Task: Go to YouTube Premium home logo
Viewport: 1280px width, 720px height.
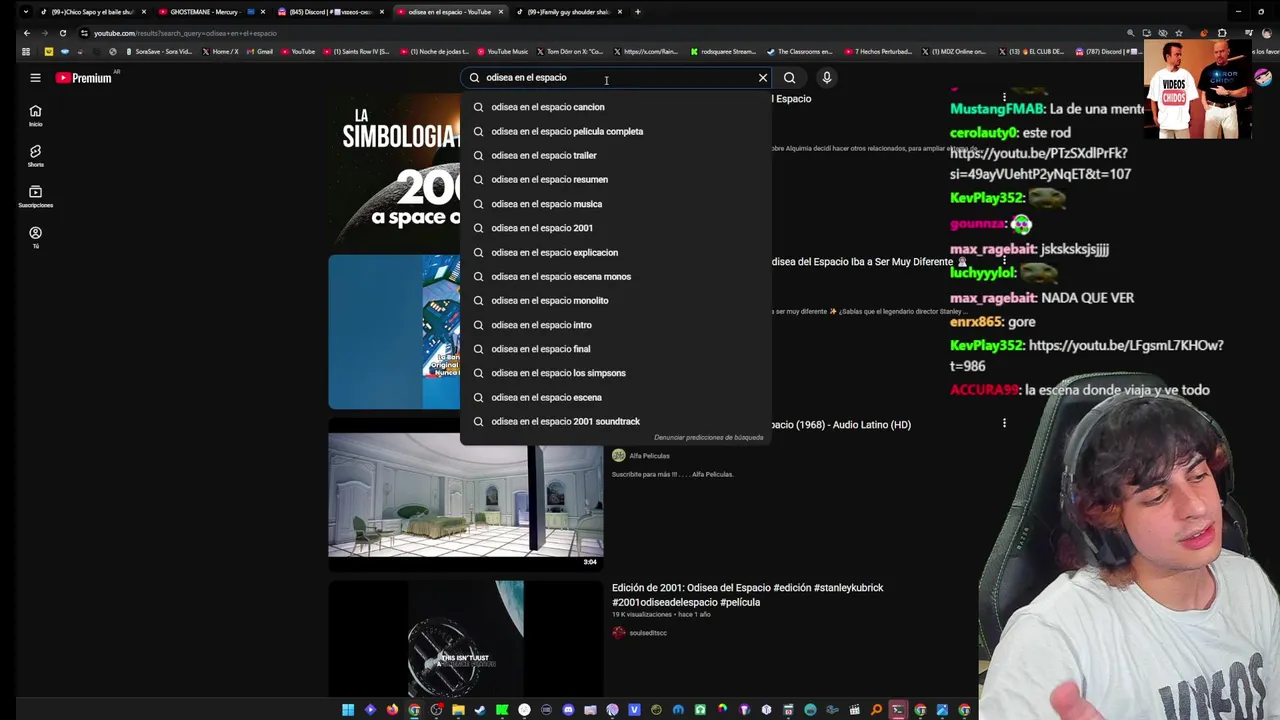Action: pyautogui.click(x=84, y=77)
